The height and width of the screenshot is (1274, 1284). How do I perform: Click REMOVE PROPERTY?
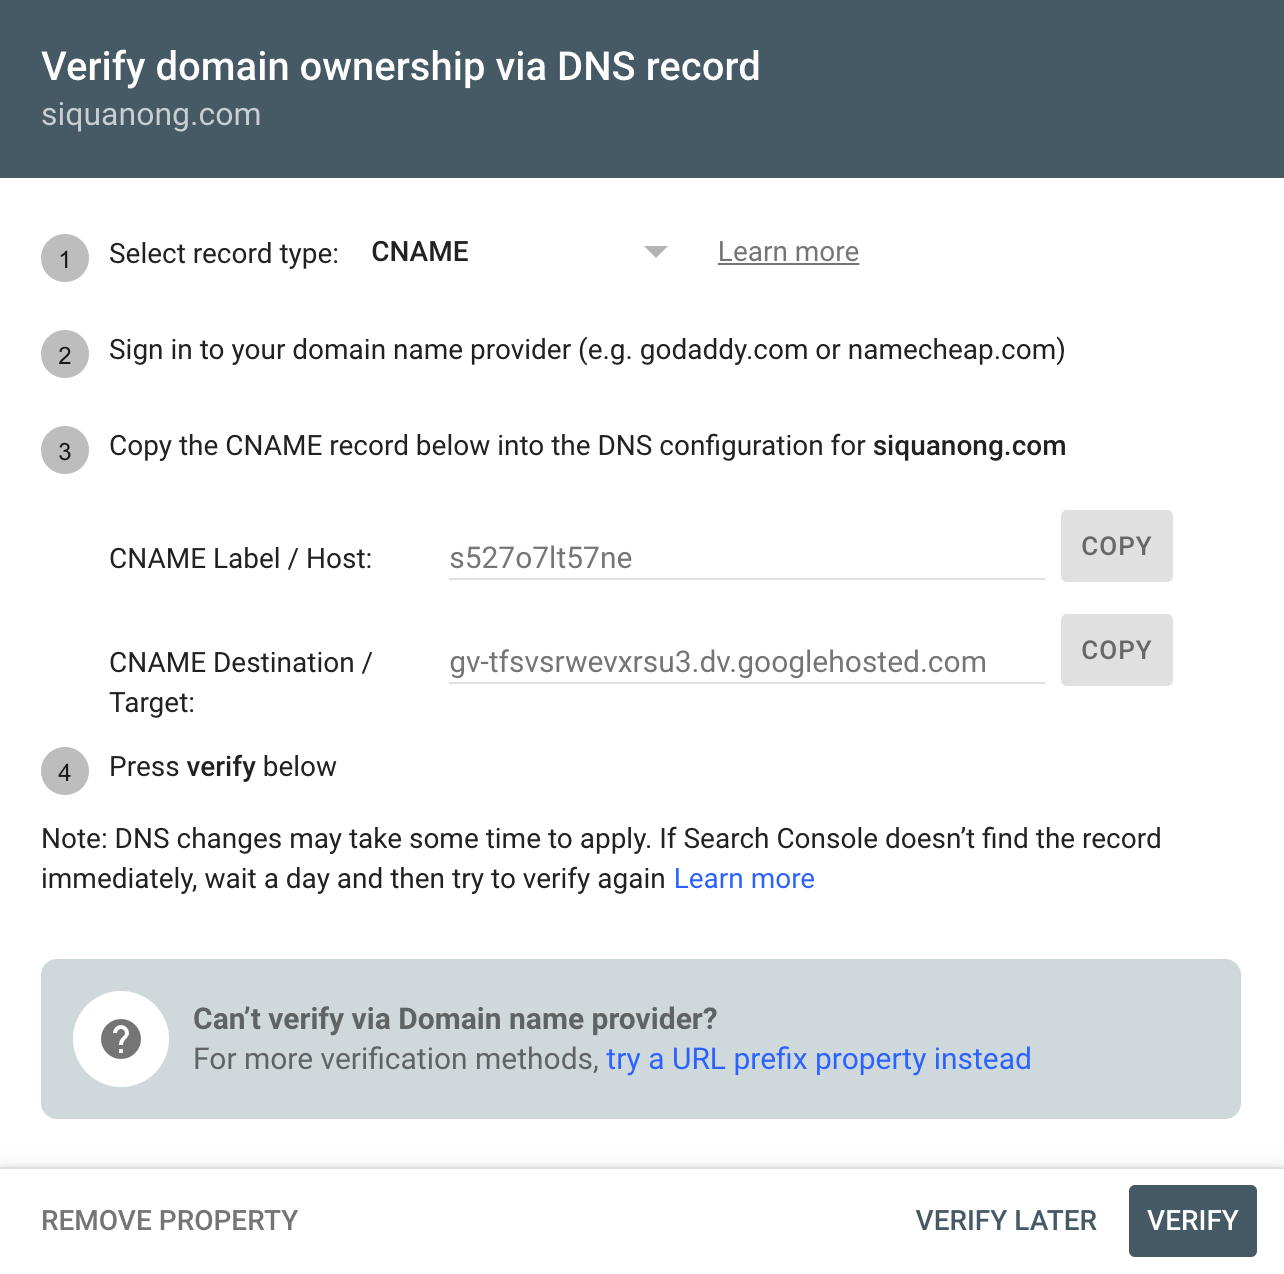coord(168,1220)
